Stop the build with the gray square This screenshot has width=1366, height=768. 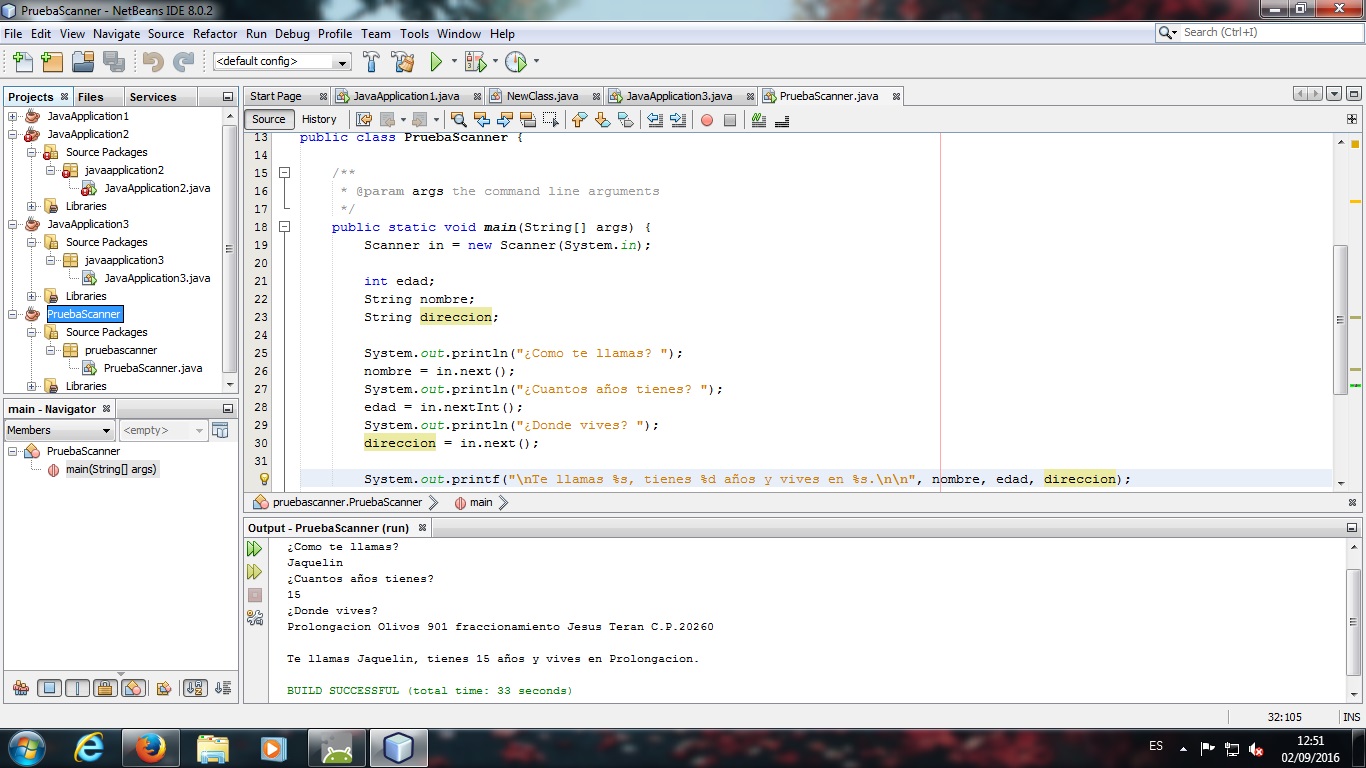coord(255,594)
